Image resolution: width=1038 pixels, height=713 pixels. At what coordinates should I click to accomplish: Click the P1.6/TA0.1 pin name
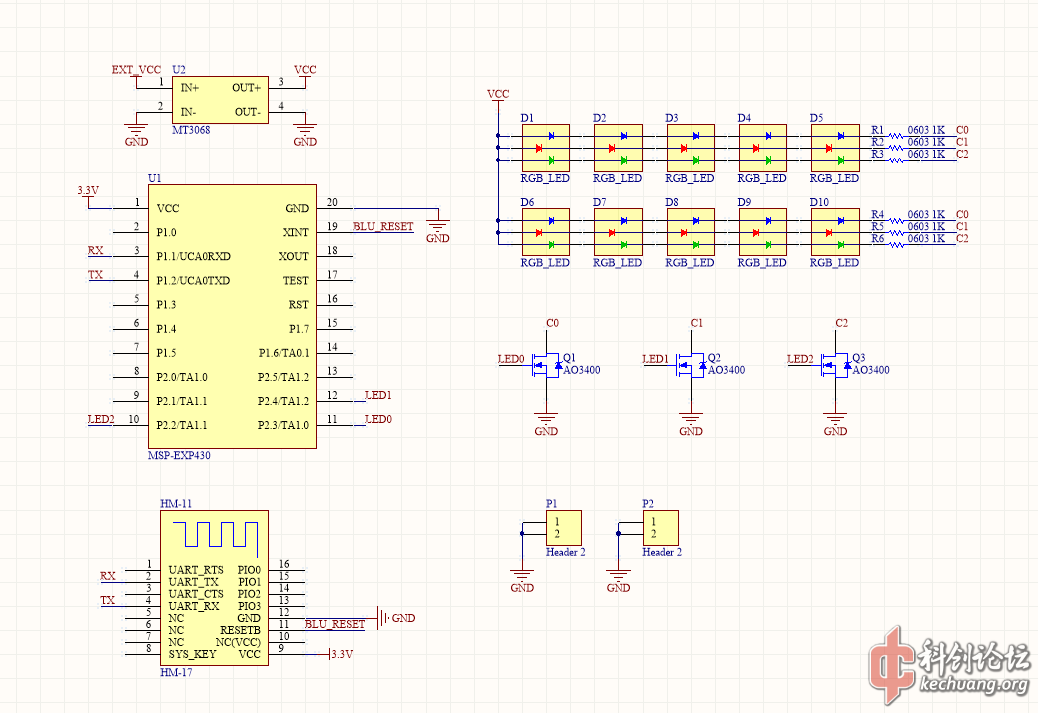[283, 353]
